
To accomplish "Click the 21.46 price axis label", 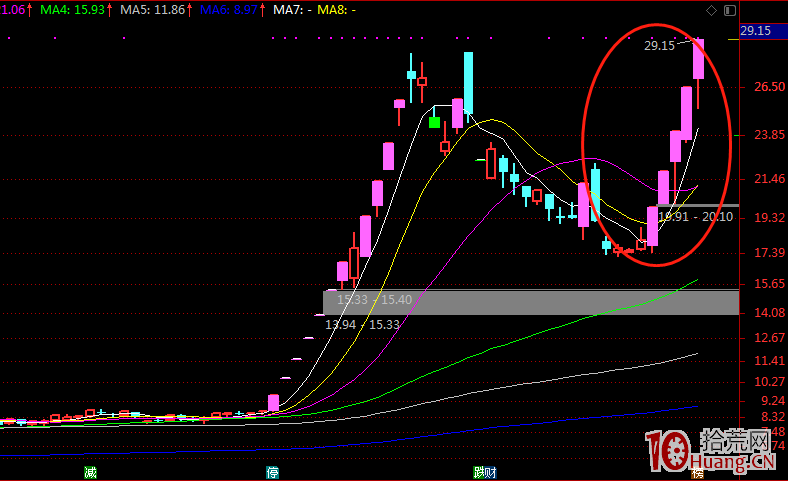I will pyautogui.click(x=769, y=179).
